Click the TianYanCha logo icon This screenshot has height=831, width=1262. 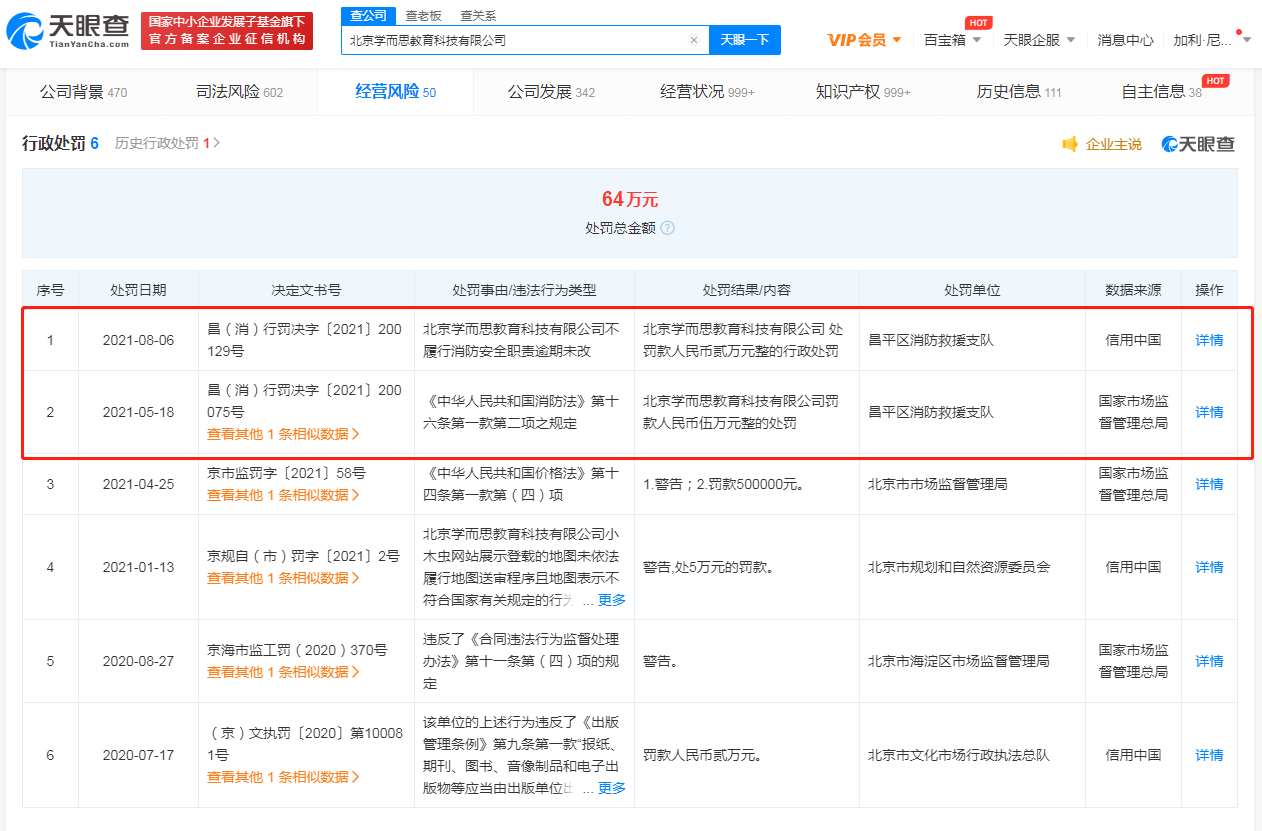click(24, 31)
